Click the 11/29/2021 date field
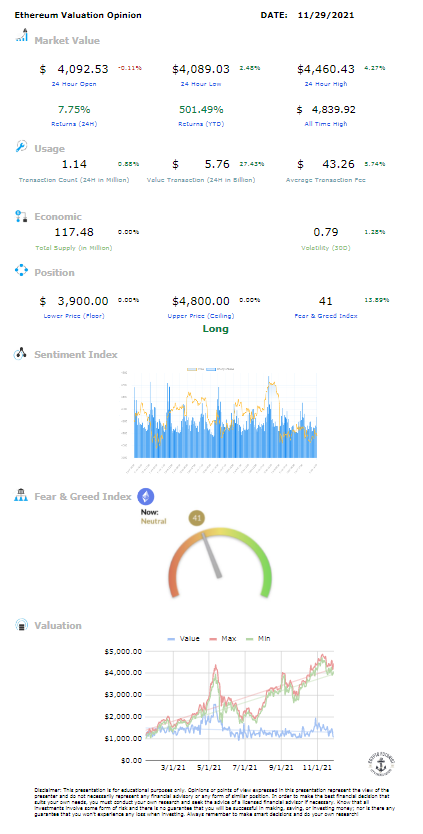This screenshot has width=423, height=834. (326, 15)
